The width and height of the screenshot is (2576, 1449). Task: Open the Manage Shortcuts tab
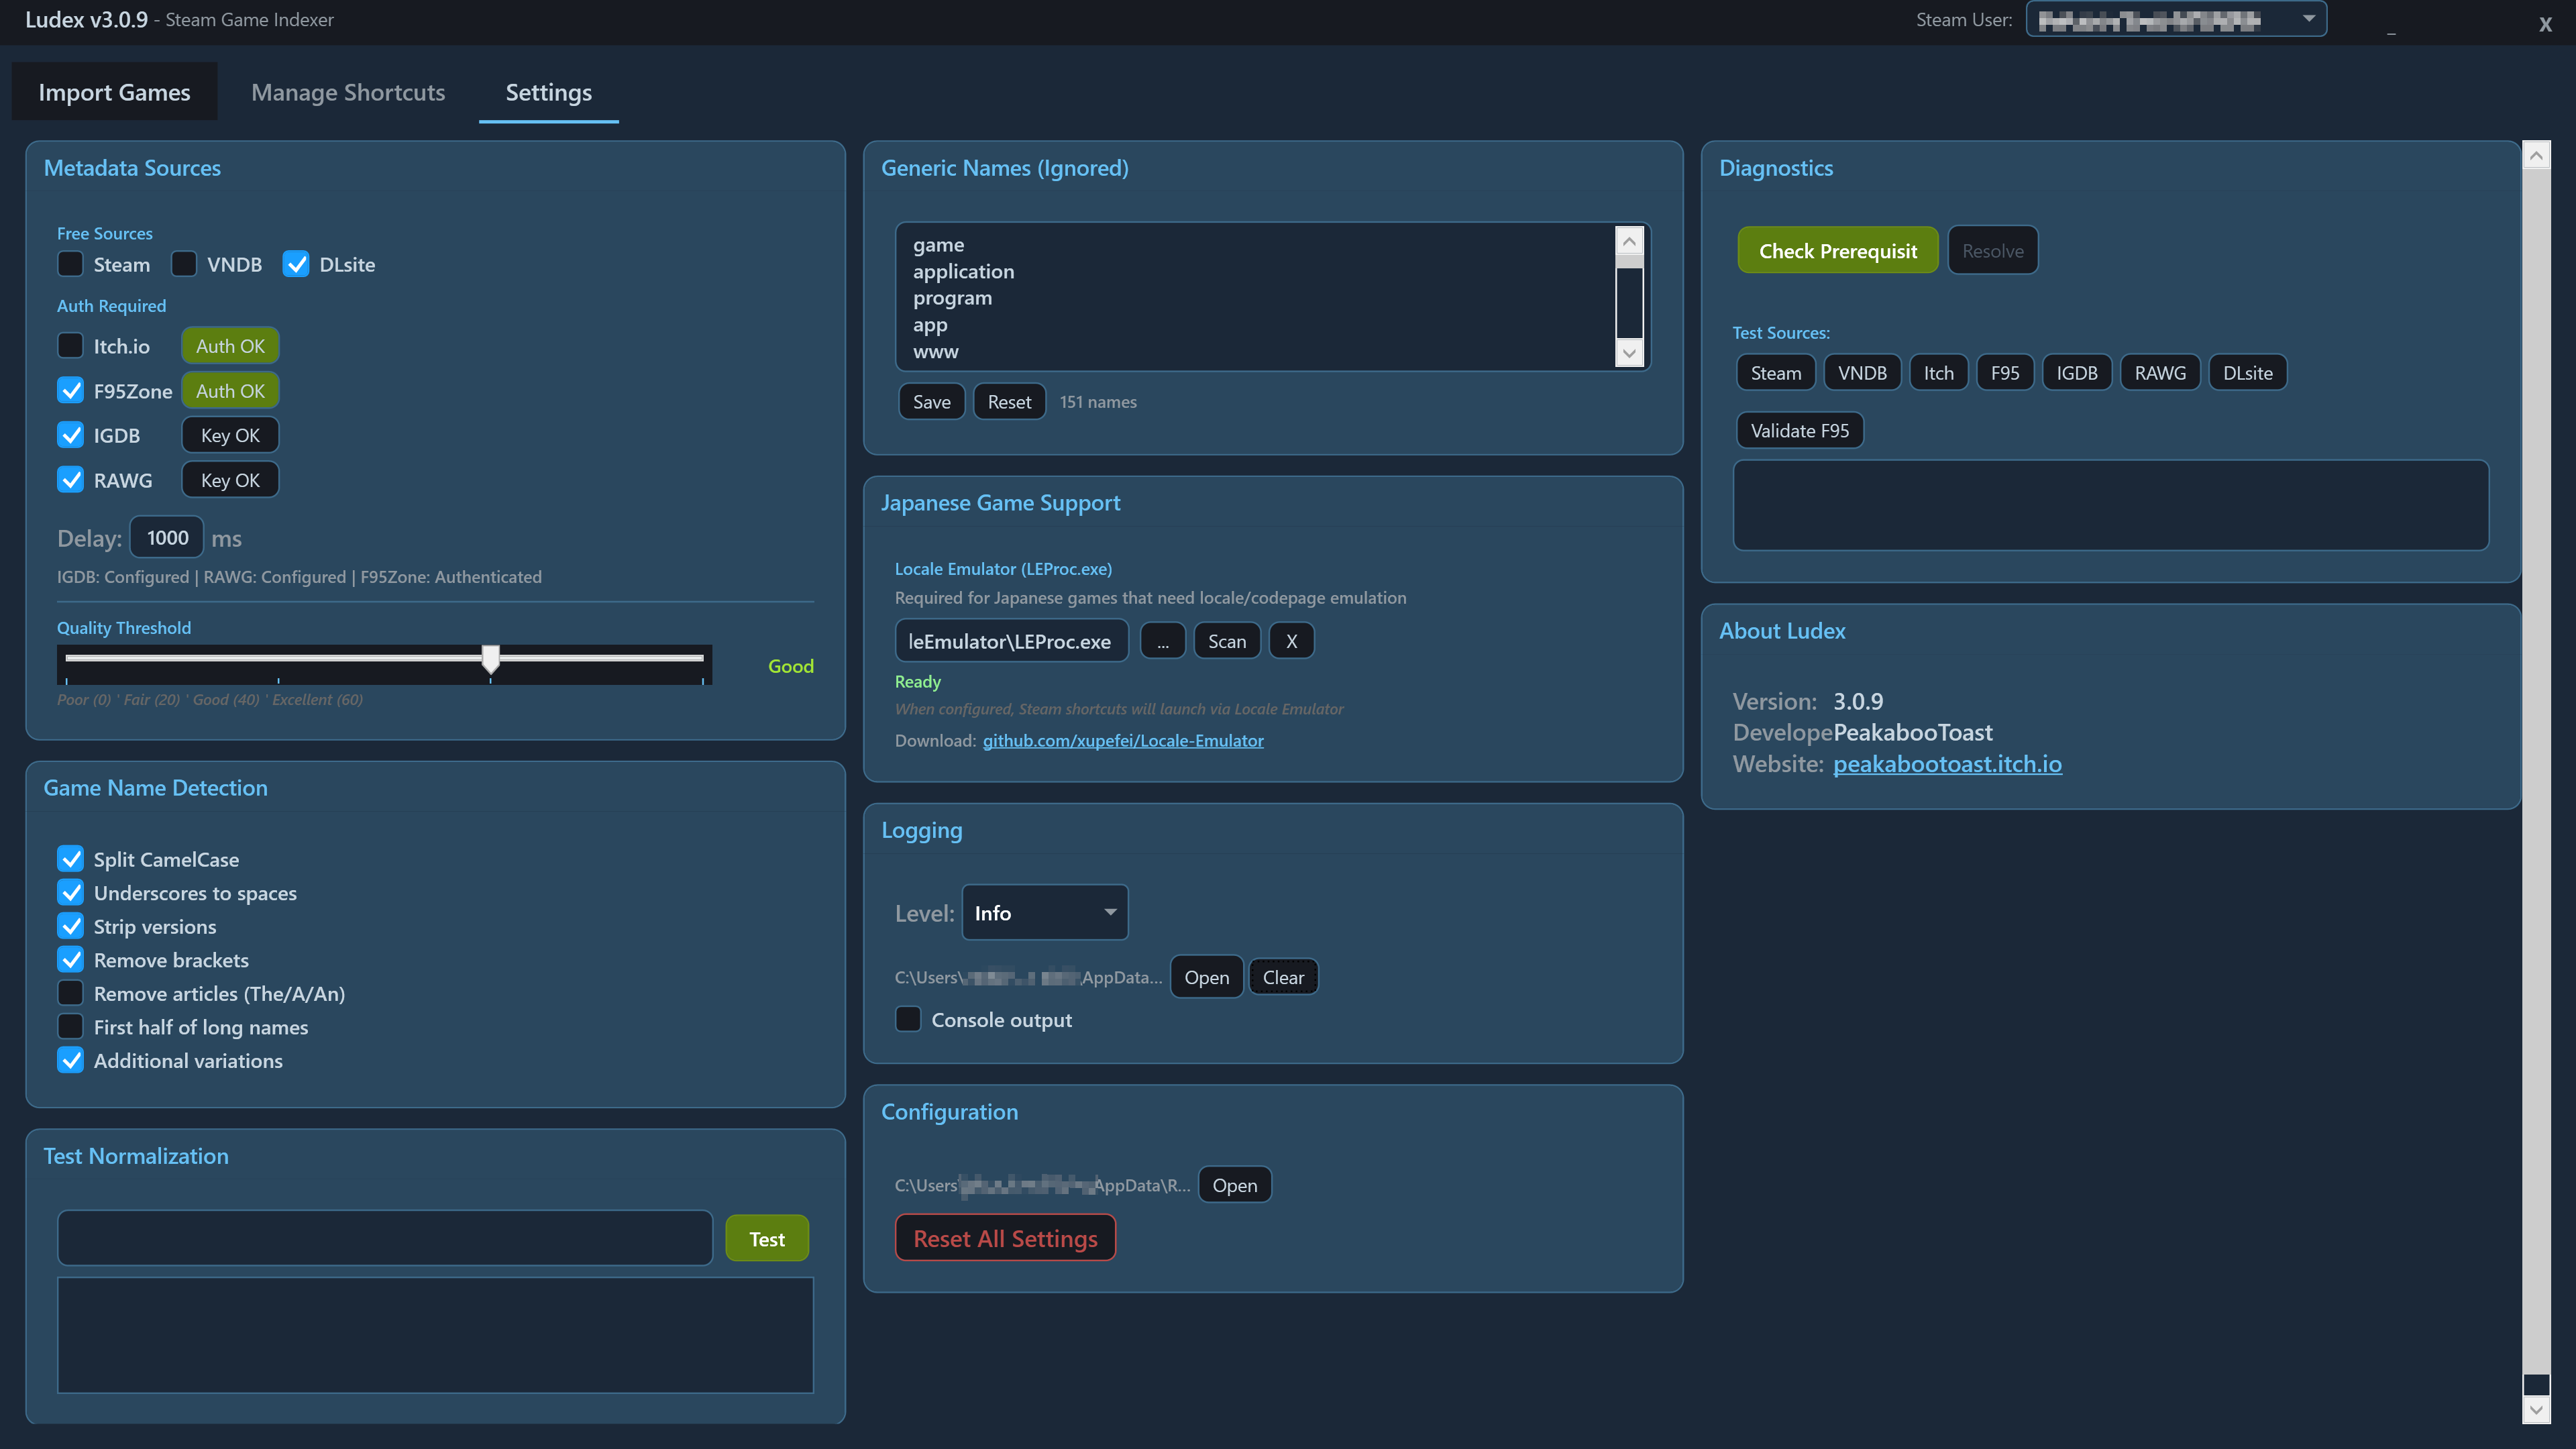coord(348,92)
